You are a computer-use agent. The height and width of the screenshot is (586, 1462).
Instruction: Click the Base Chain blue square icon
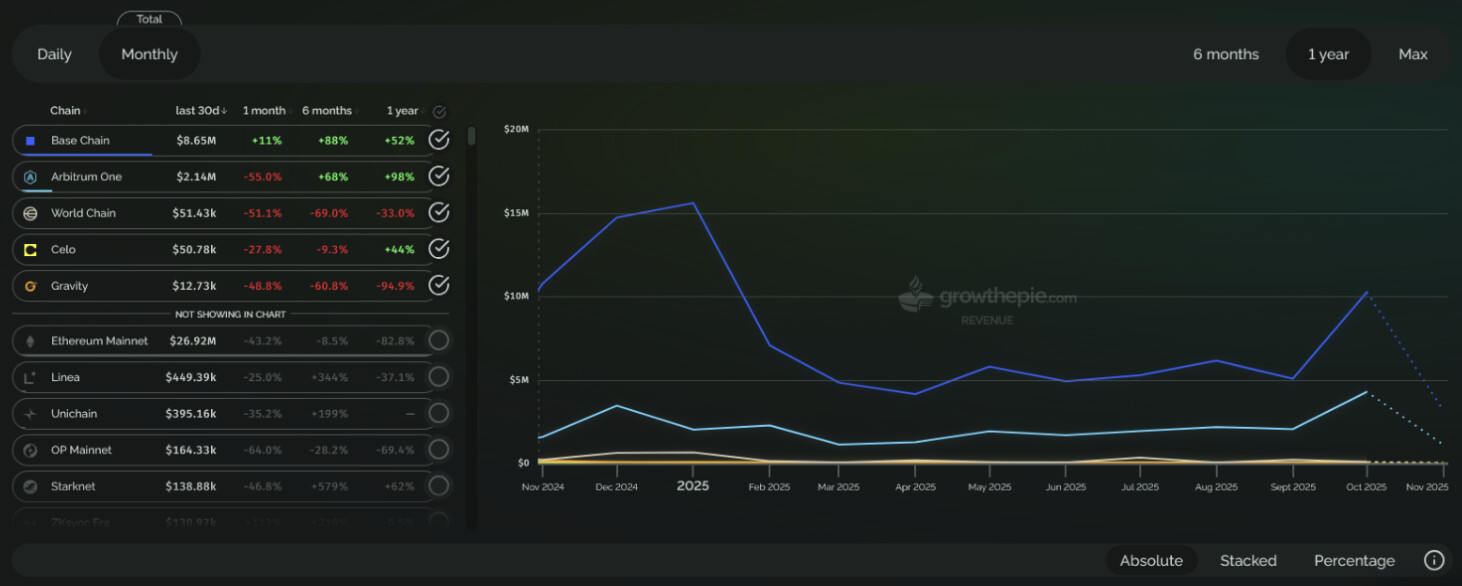[30, 141]
